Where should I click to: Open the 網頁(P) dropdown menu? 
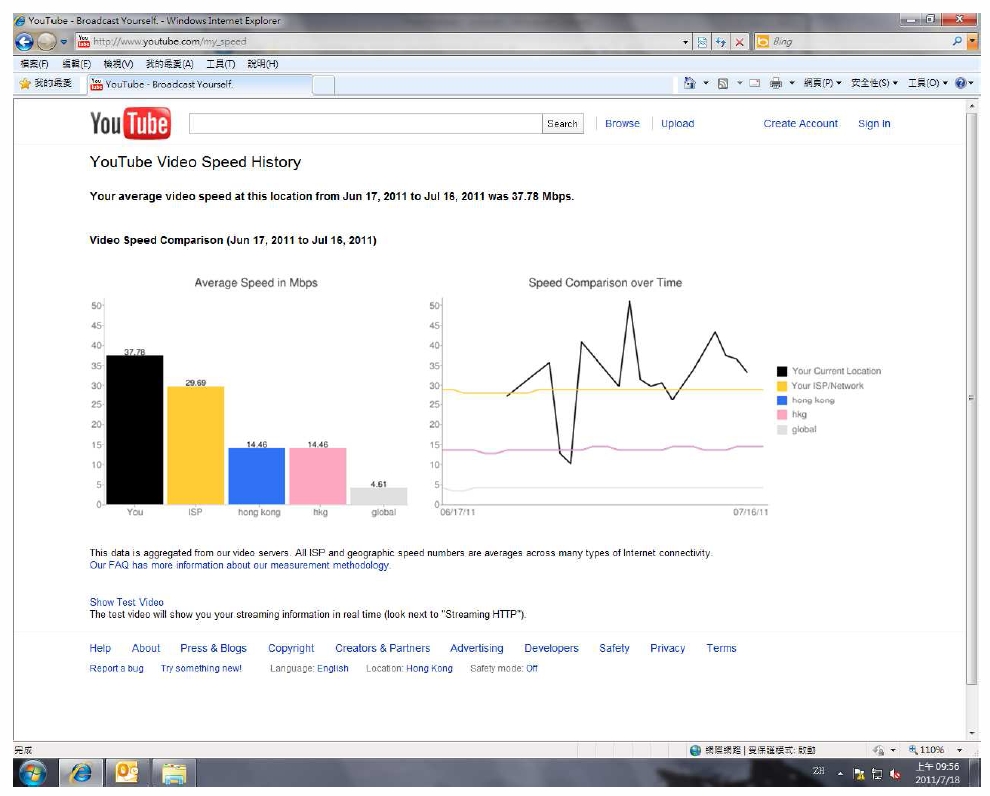[x=822, y=83]
